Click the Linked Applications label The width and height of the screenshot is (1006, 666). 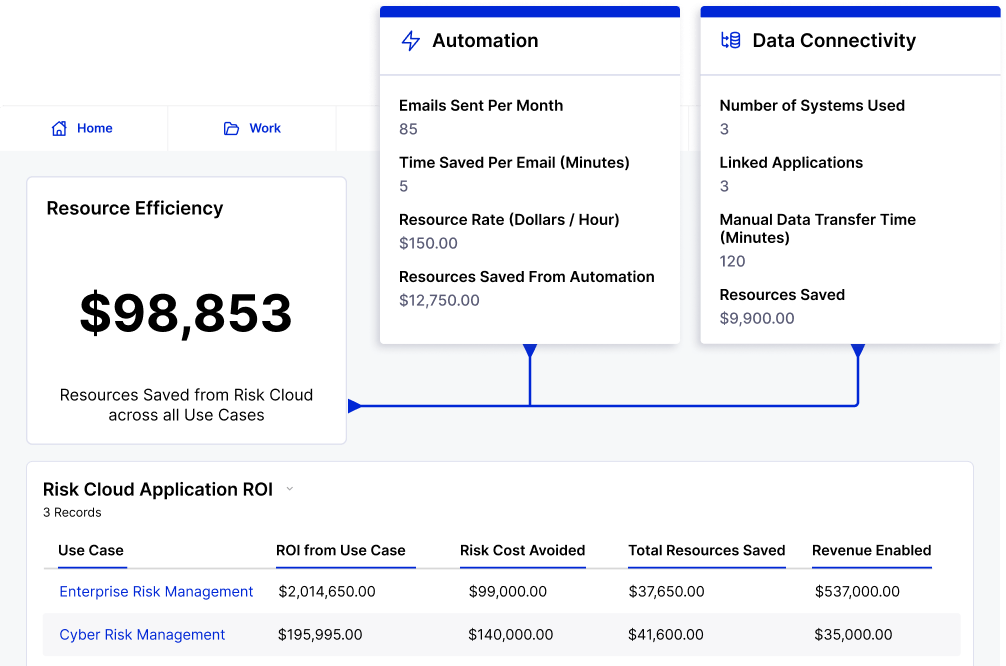790,162
